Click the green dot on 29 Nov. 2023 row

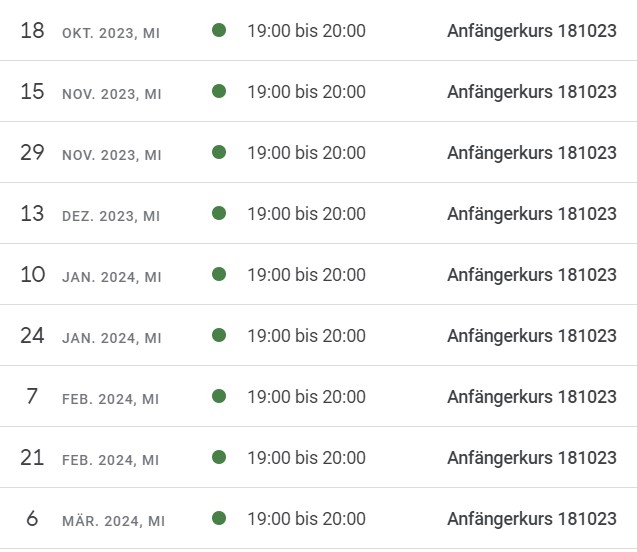(219, 152)
